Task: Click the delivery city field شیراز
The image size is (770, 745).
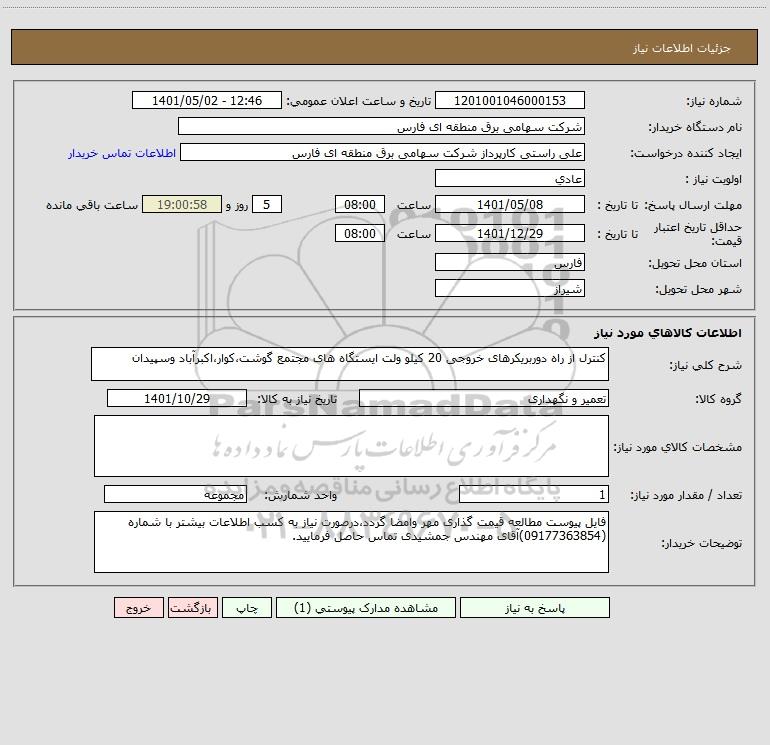Action: (x=510, y=288)
